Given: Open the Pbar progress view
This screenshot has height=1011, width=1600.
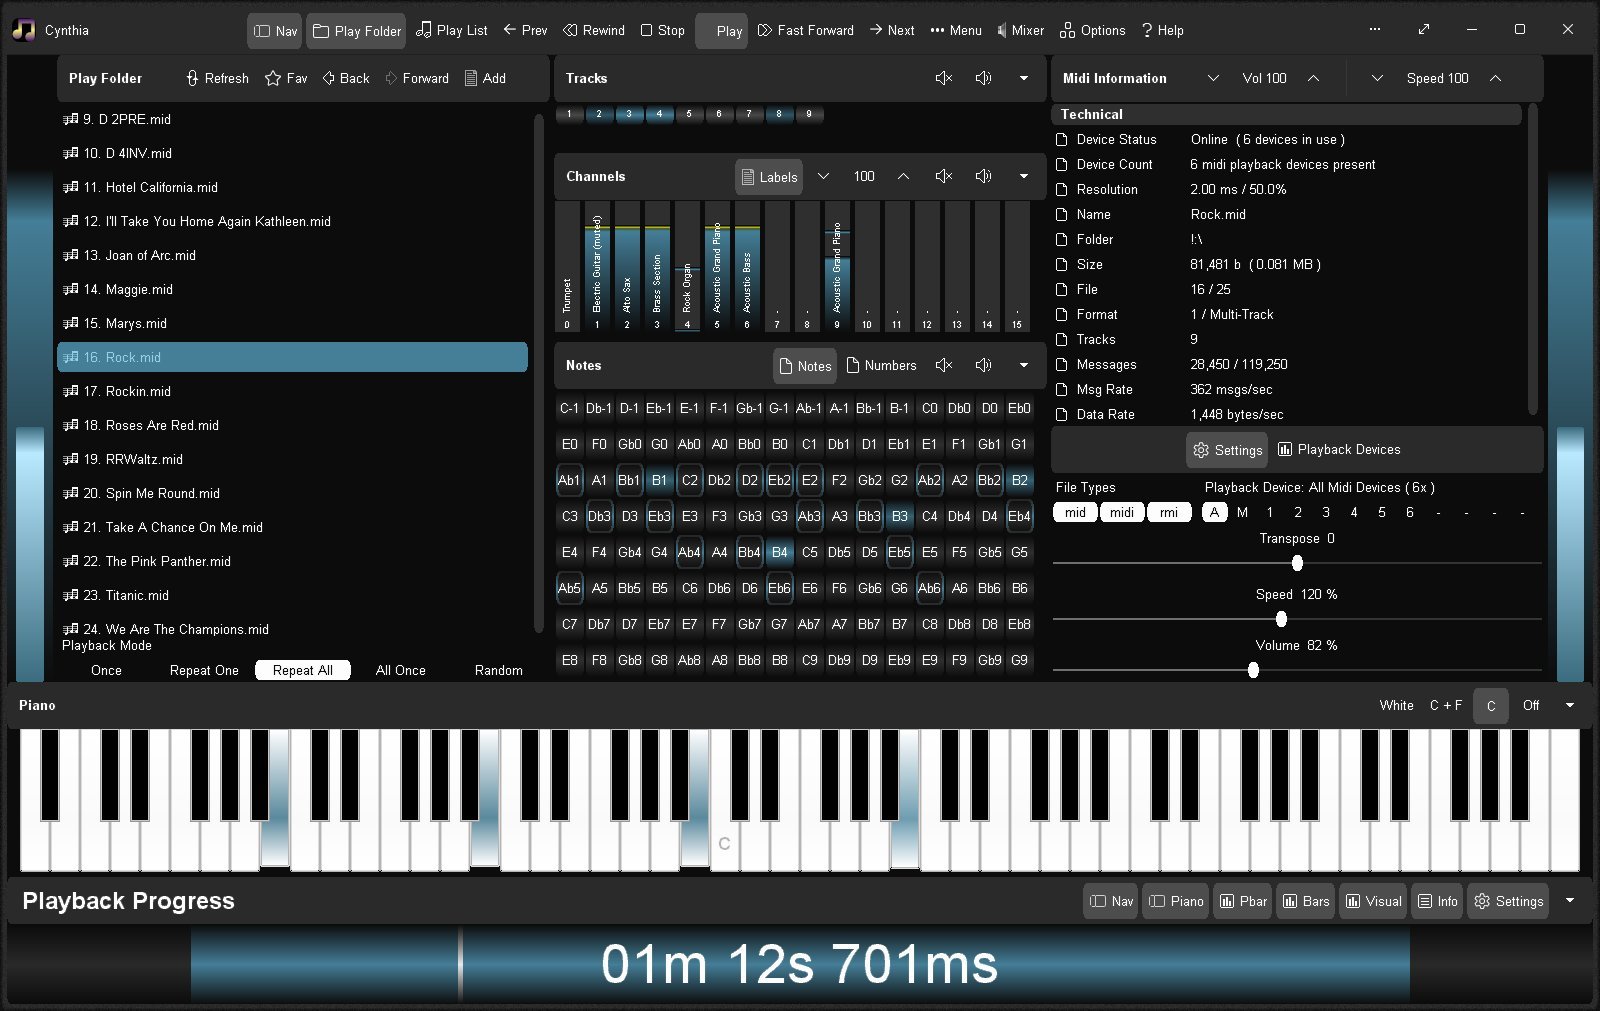Looking at the screenshot, I should pyautogui.click(x=1242, y=901).
